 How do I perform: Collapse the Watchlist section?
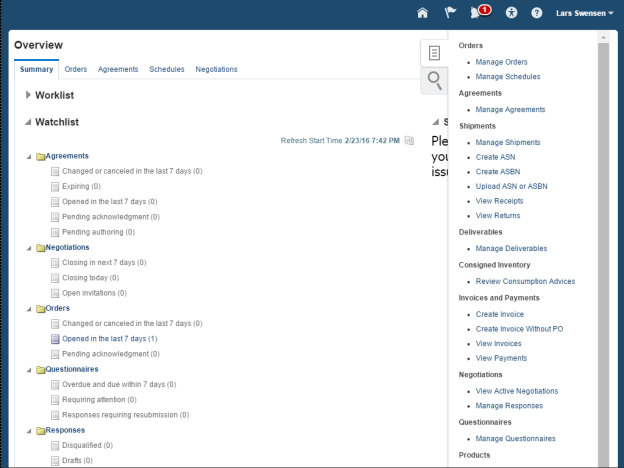point(28,122)
